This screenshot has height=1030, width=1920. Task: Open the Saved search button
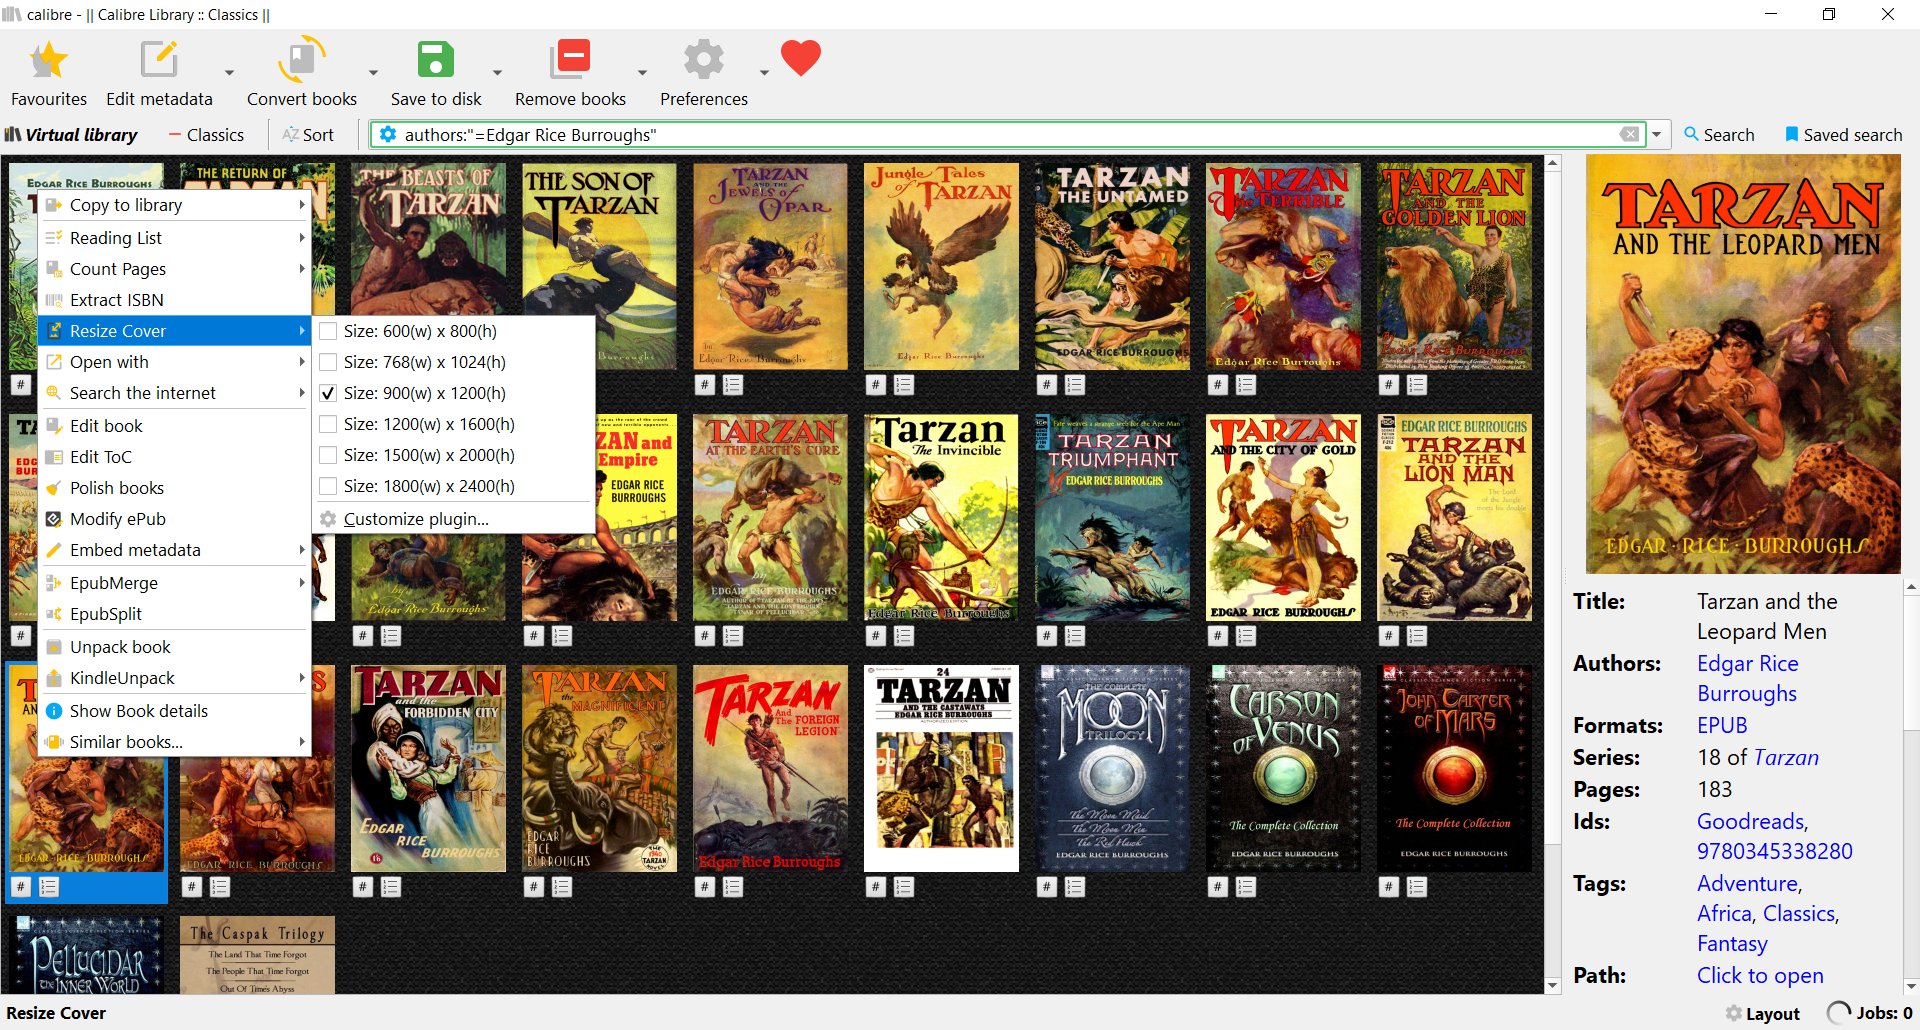click(x=1843, y=135)
